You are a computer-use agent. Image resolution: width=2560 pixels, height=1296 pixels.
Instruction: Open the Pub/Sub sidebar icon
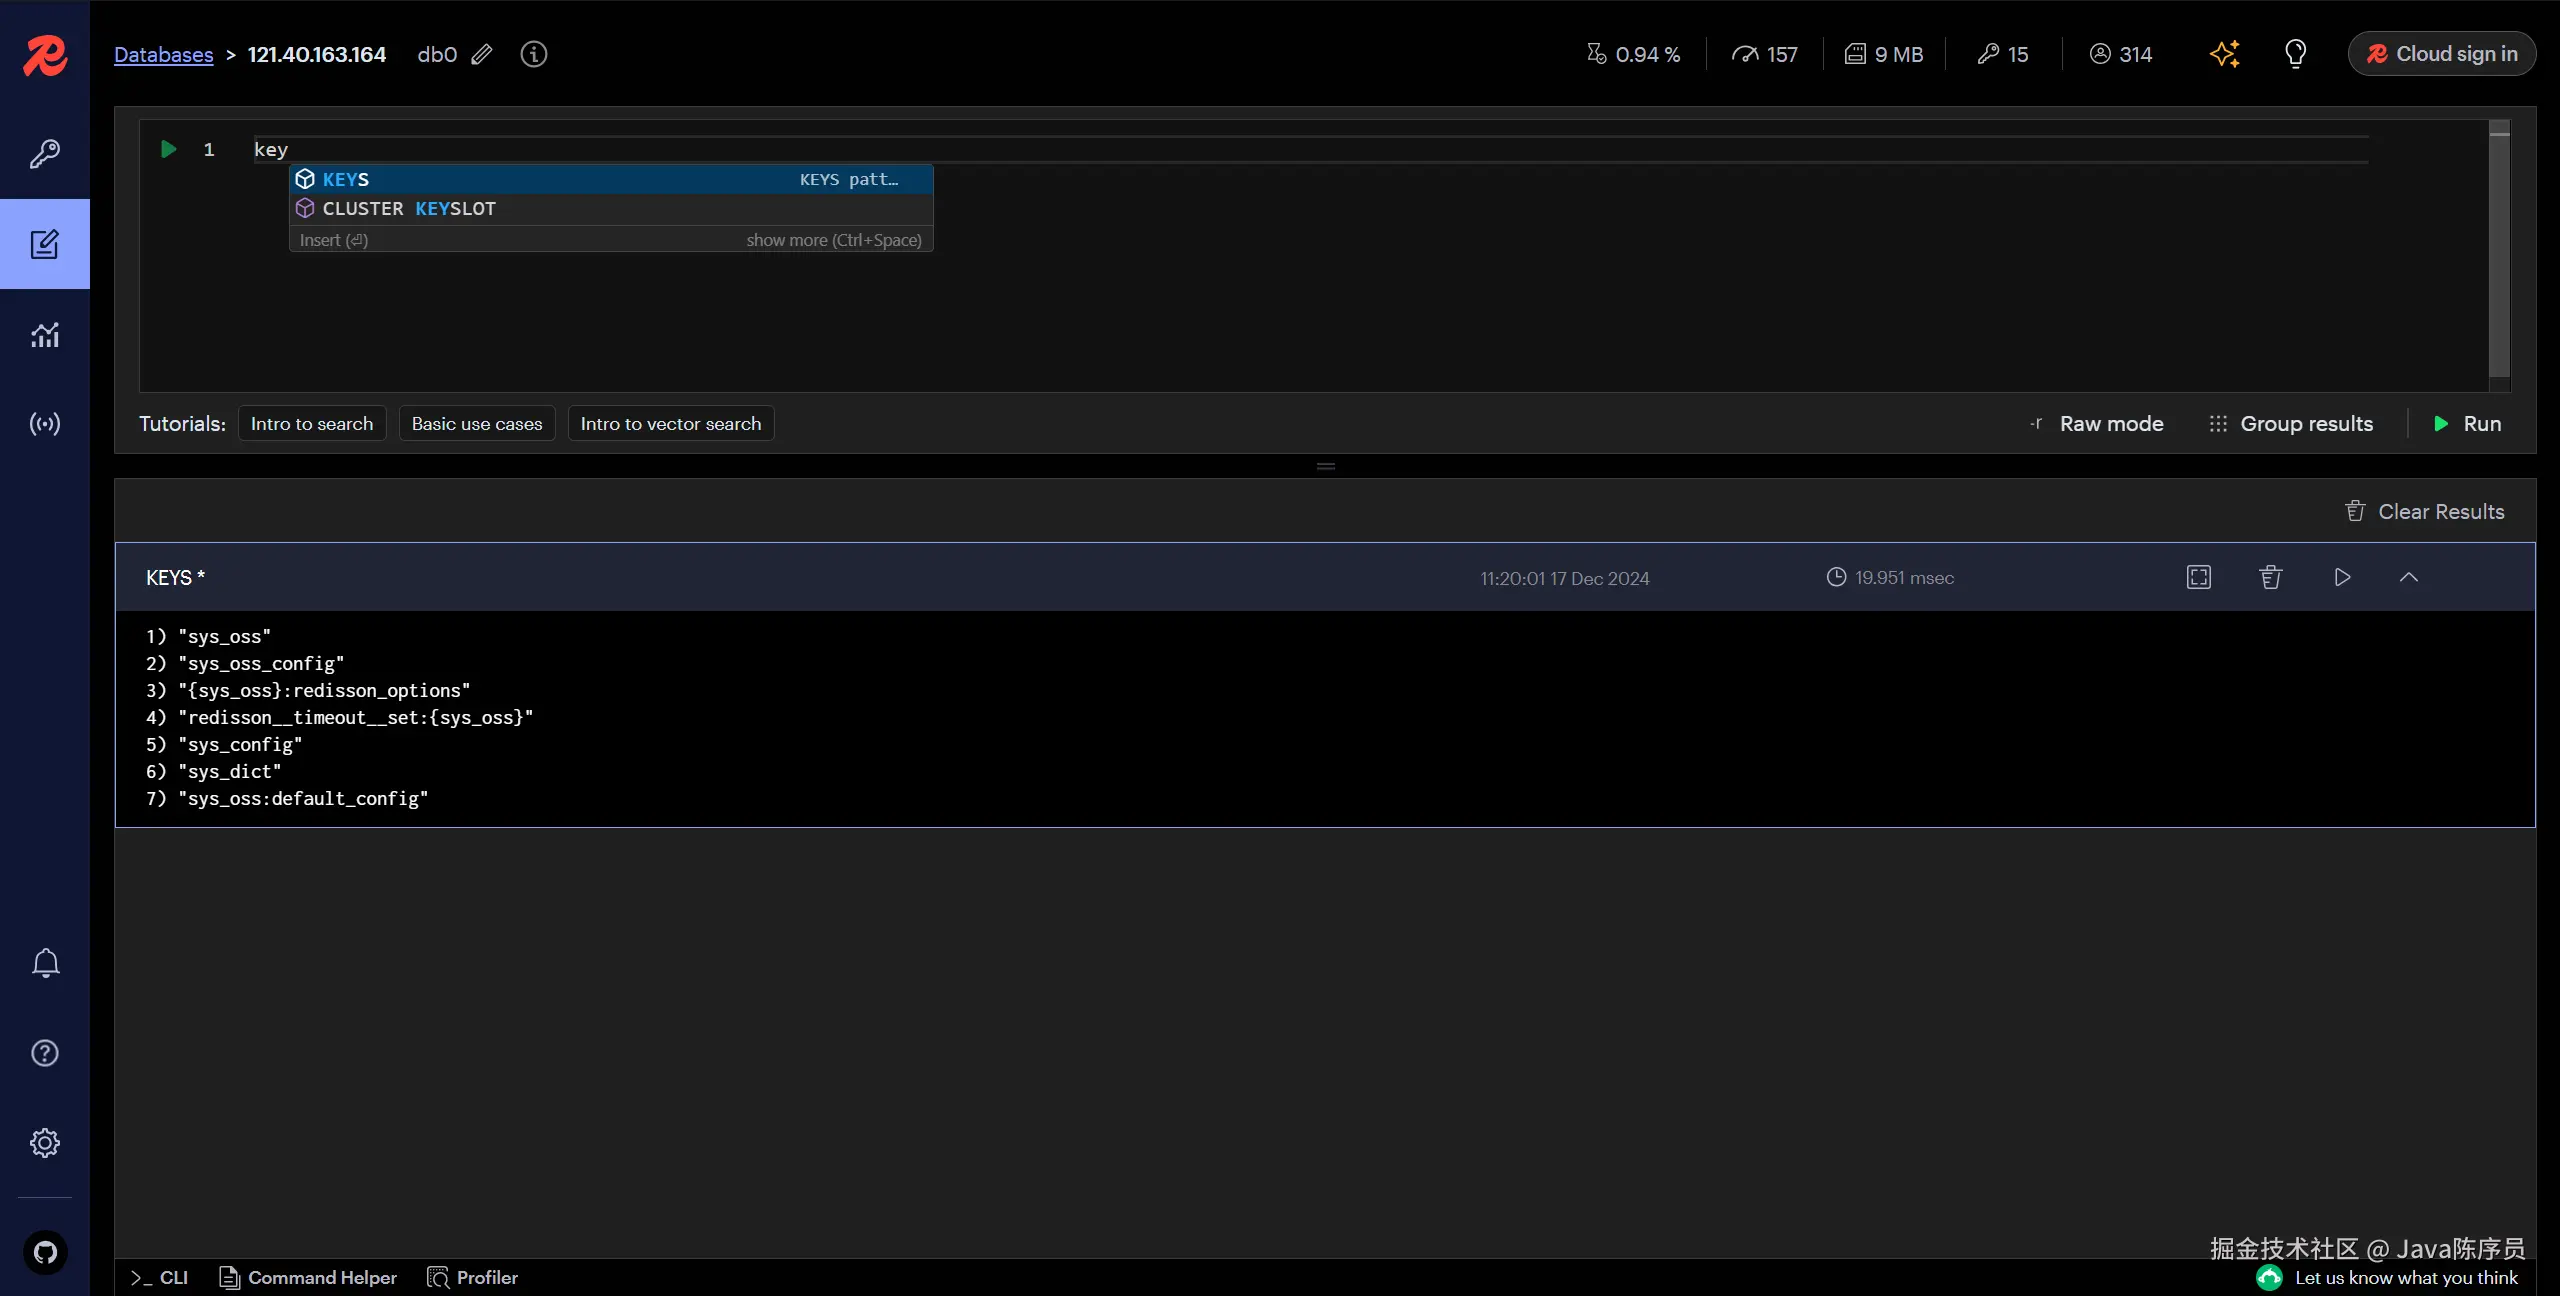pos(45,424)
